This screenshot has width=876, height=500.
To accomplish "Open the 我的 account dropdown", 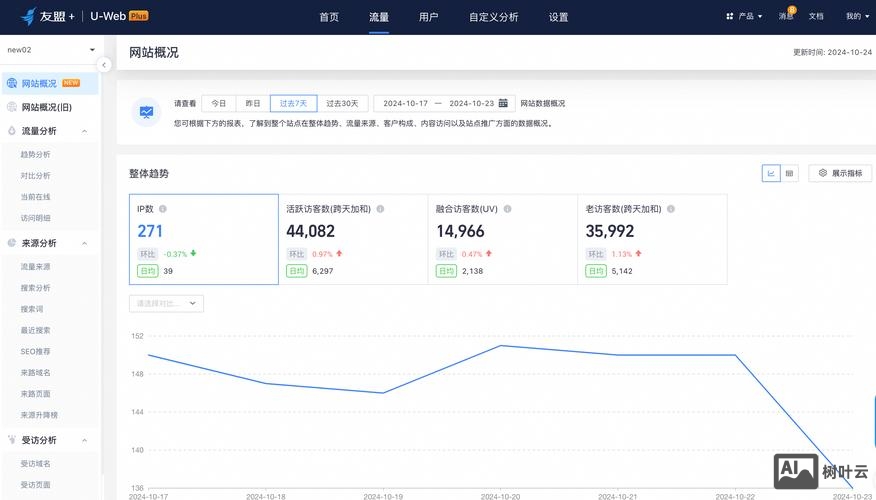I will click(x=857, y=16).
